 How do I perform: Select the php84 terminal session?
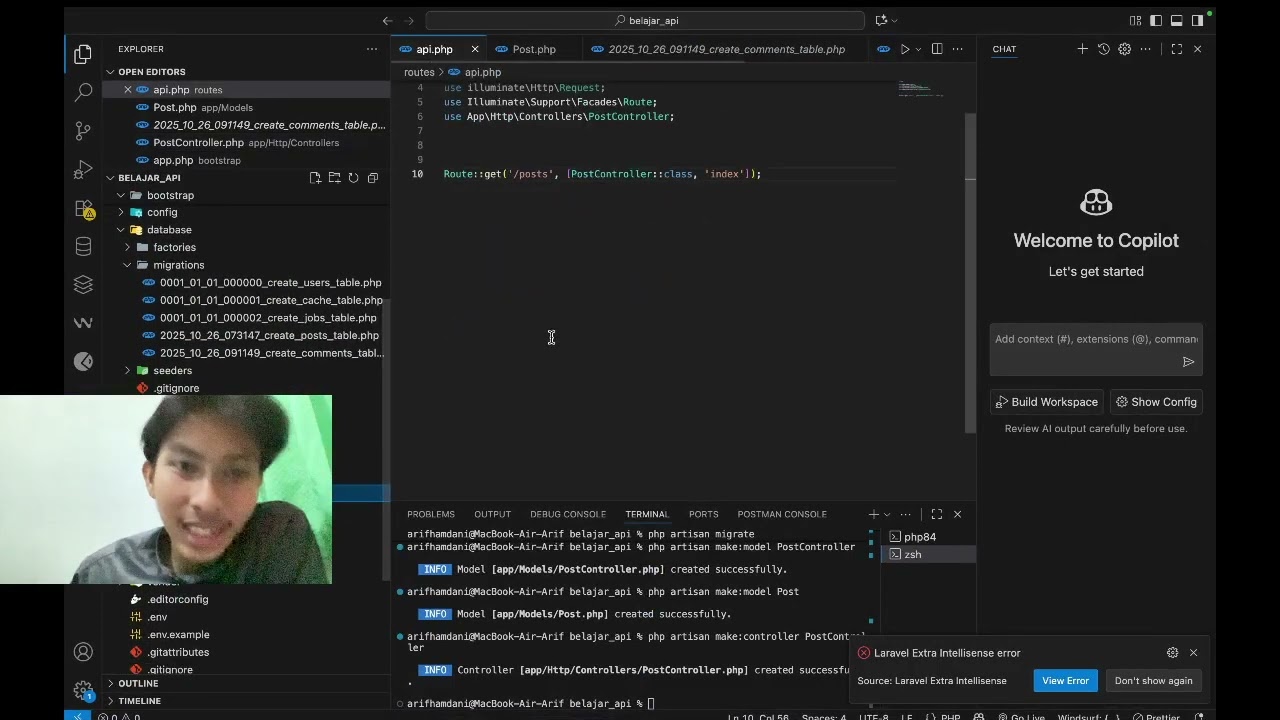927,537
